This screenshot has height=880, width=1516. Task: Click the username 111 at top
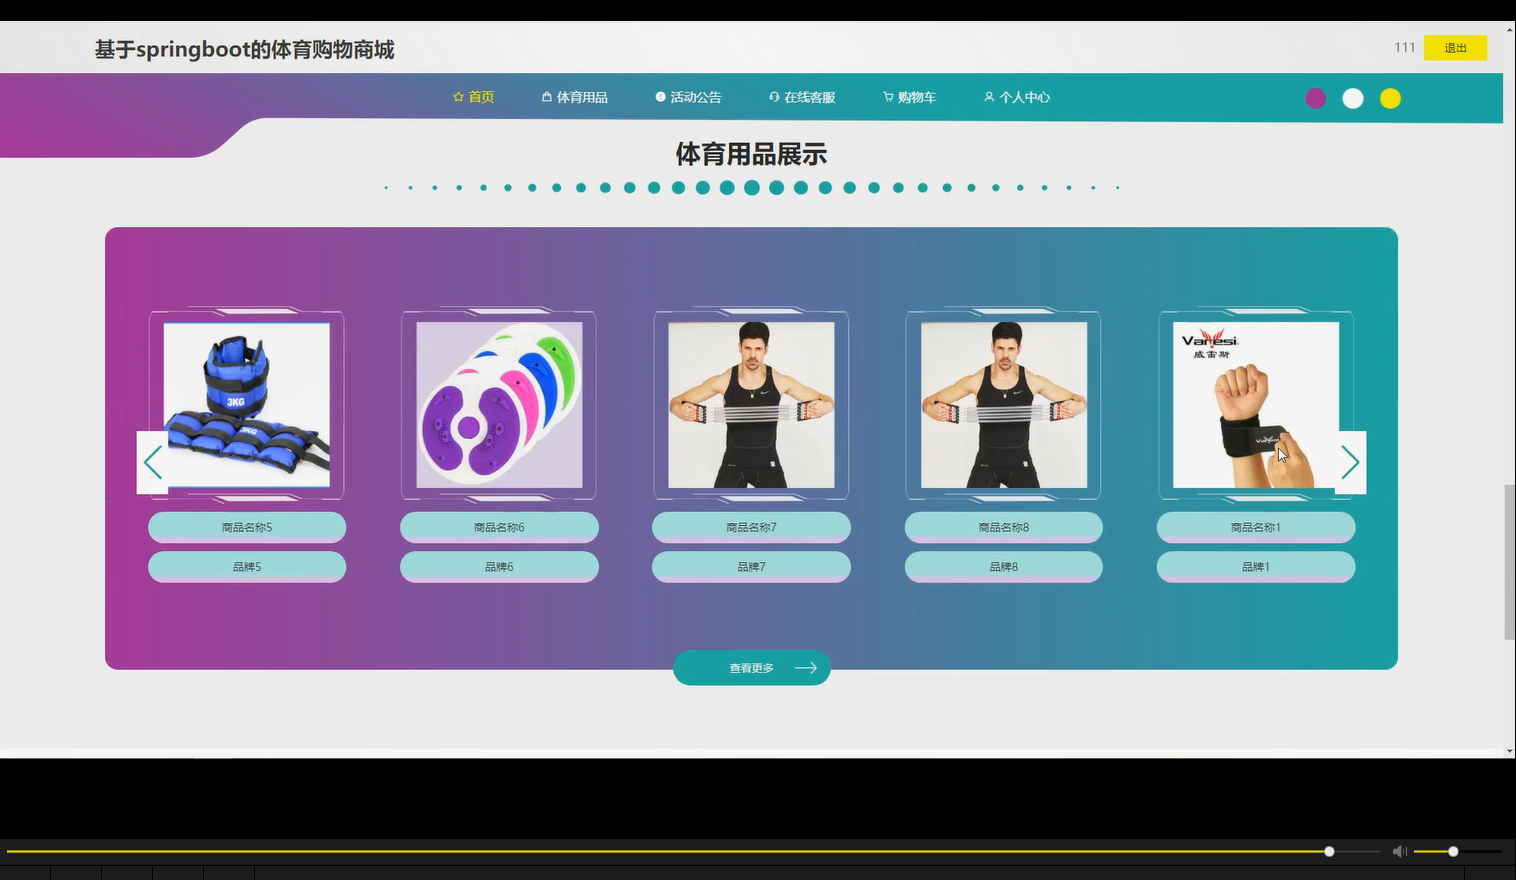click(x=1404, y=48)
